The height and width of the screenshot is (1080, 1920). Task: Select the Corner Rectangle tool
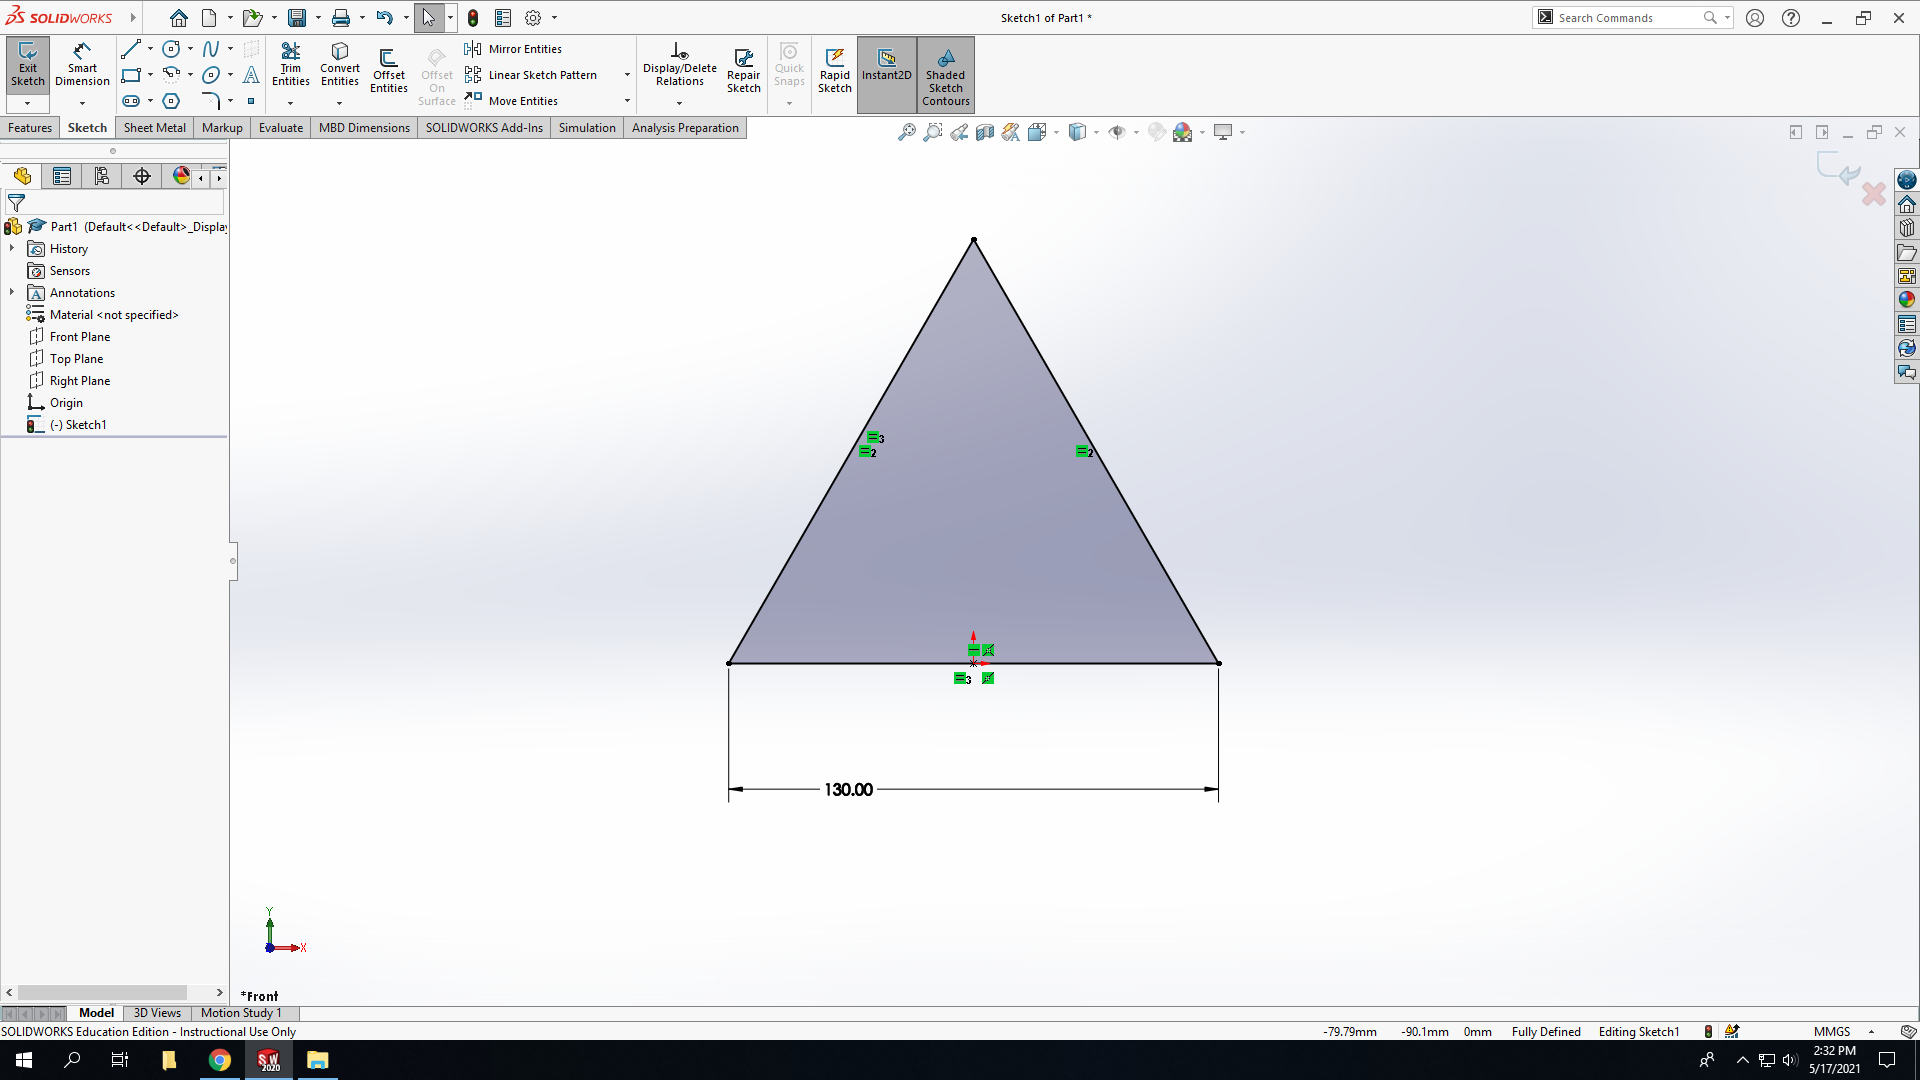130,75
